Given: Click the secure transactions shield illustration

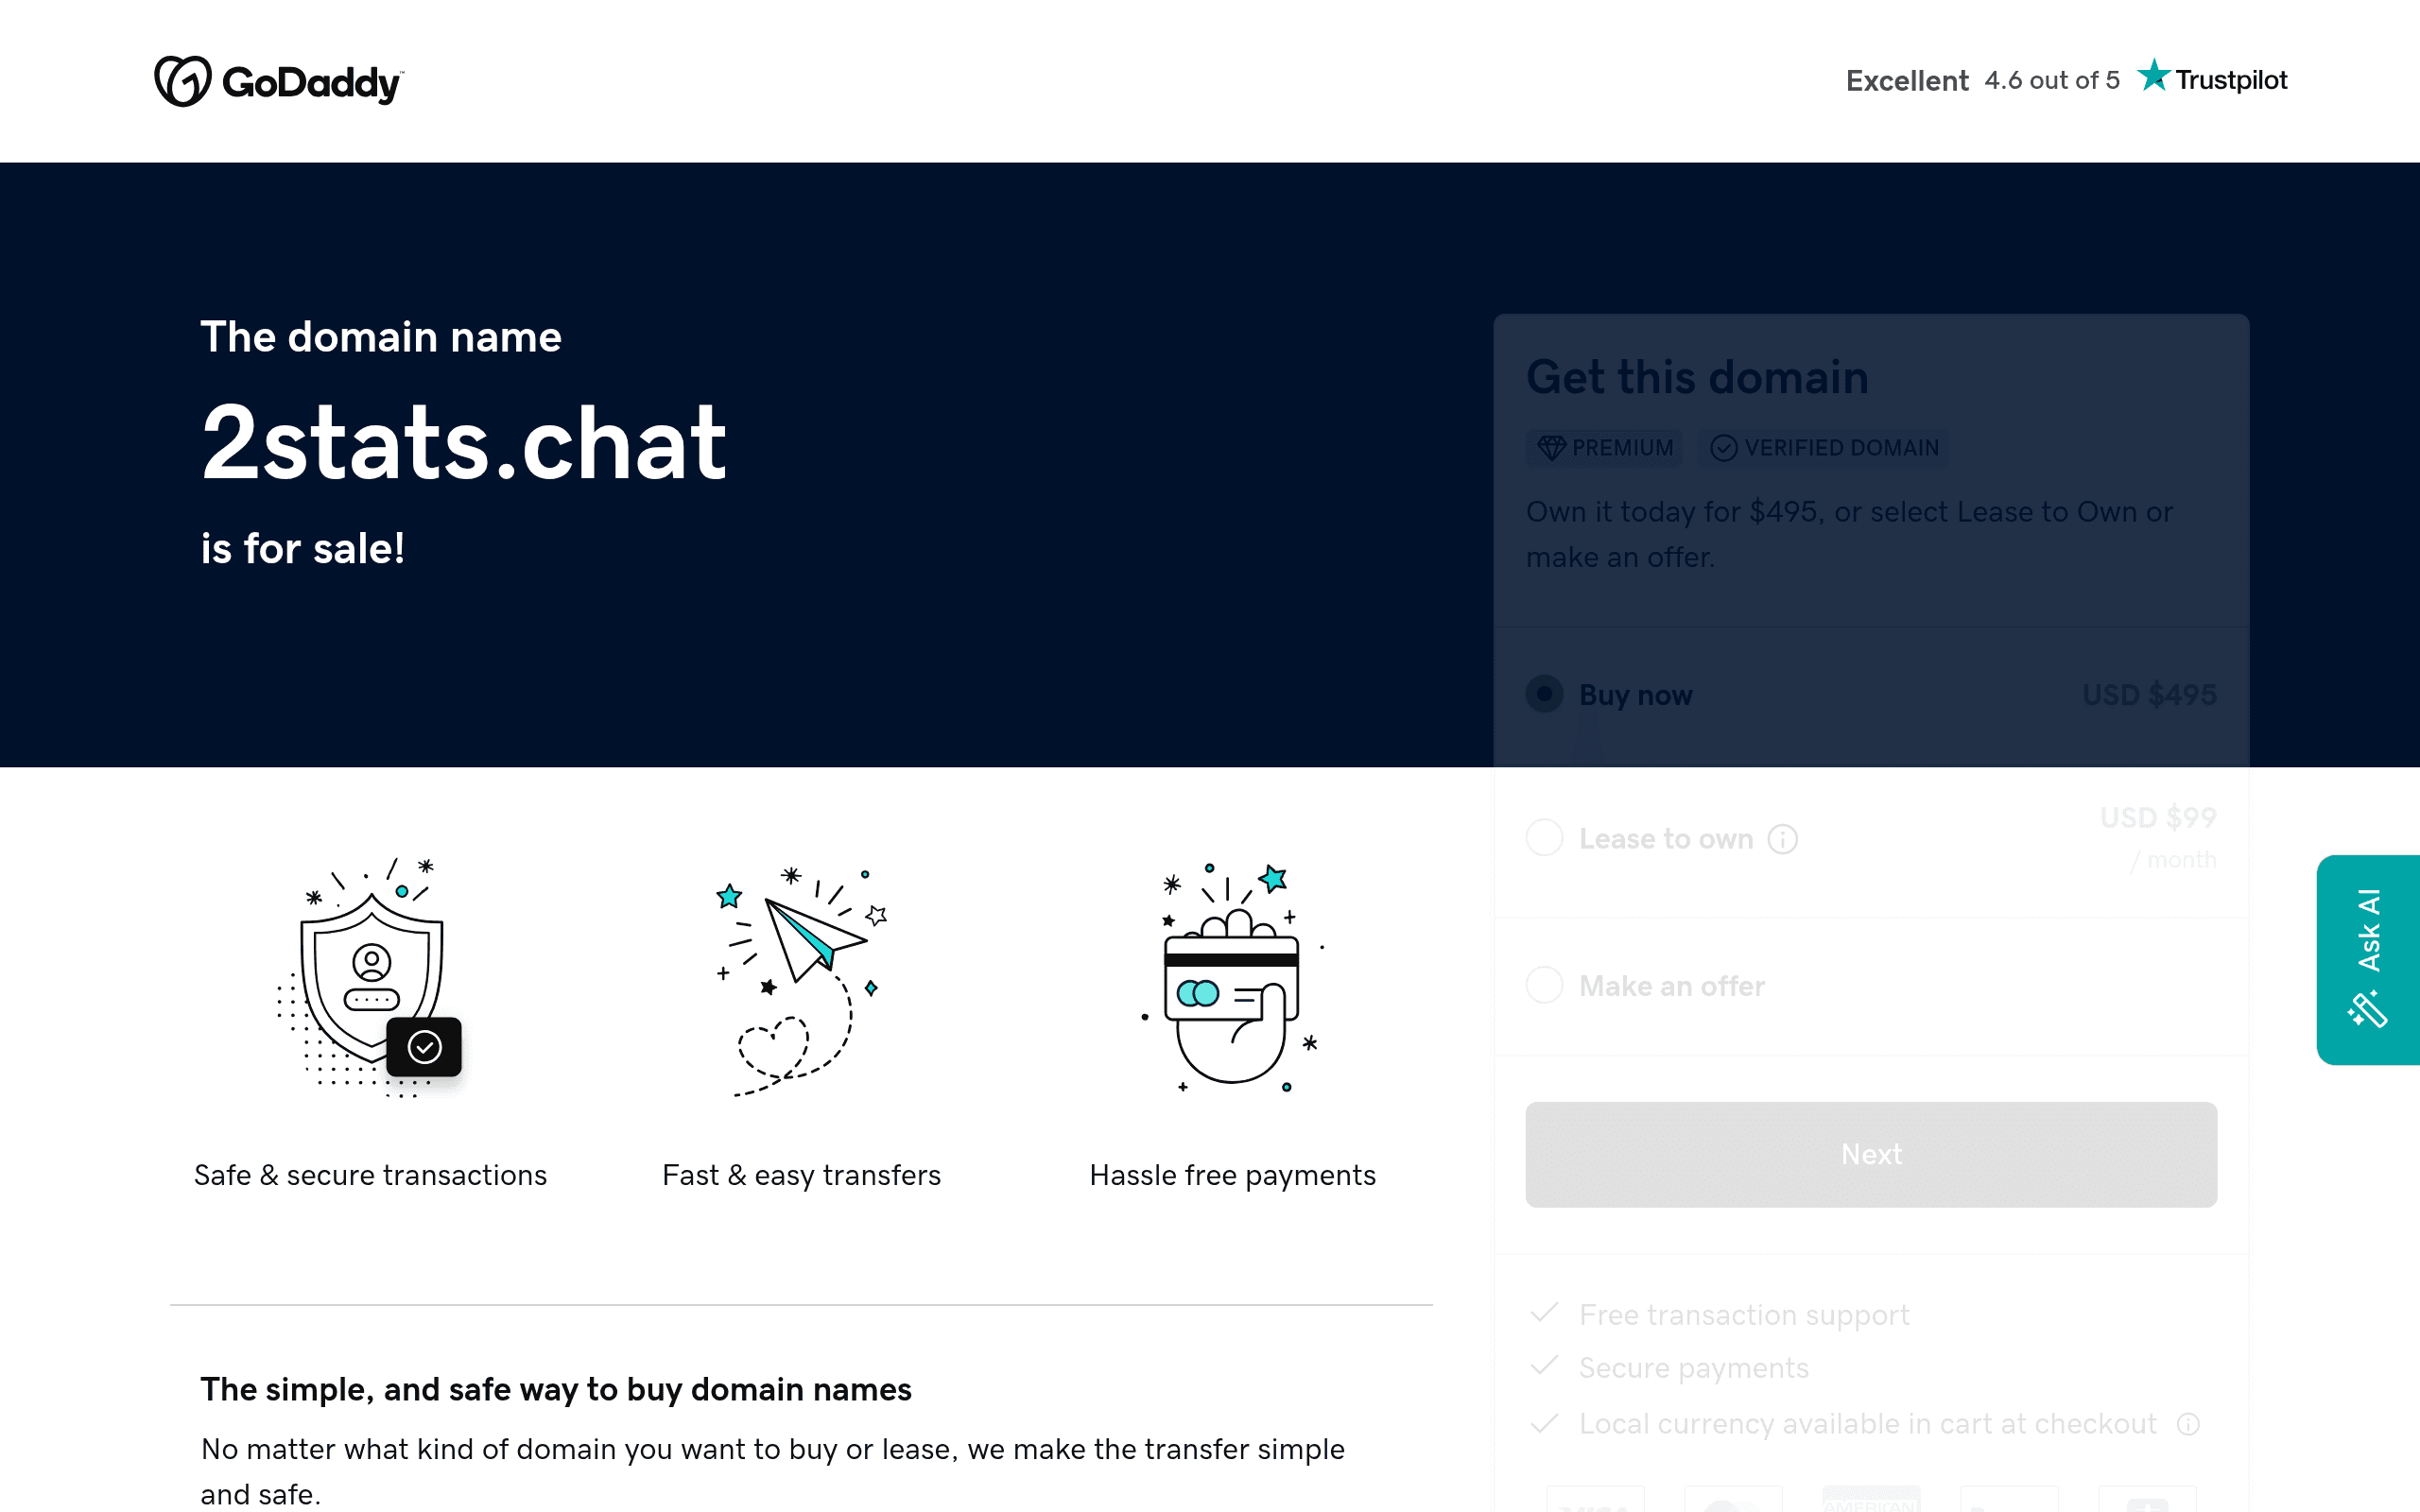Looking at the screenshot, I should tap(371, 976).
